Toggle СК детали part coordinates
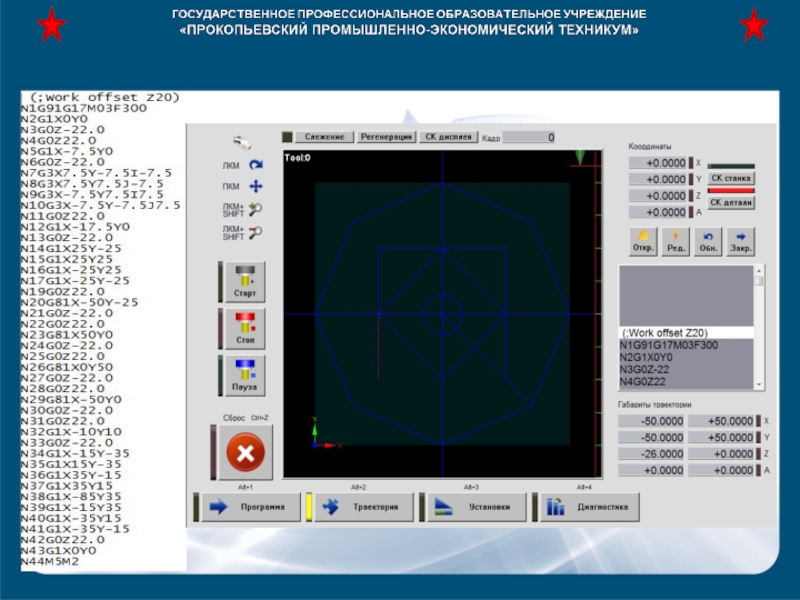 pyautogui.click(x=731, y=202)
